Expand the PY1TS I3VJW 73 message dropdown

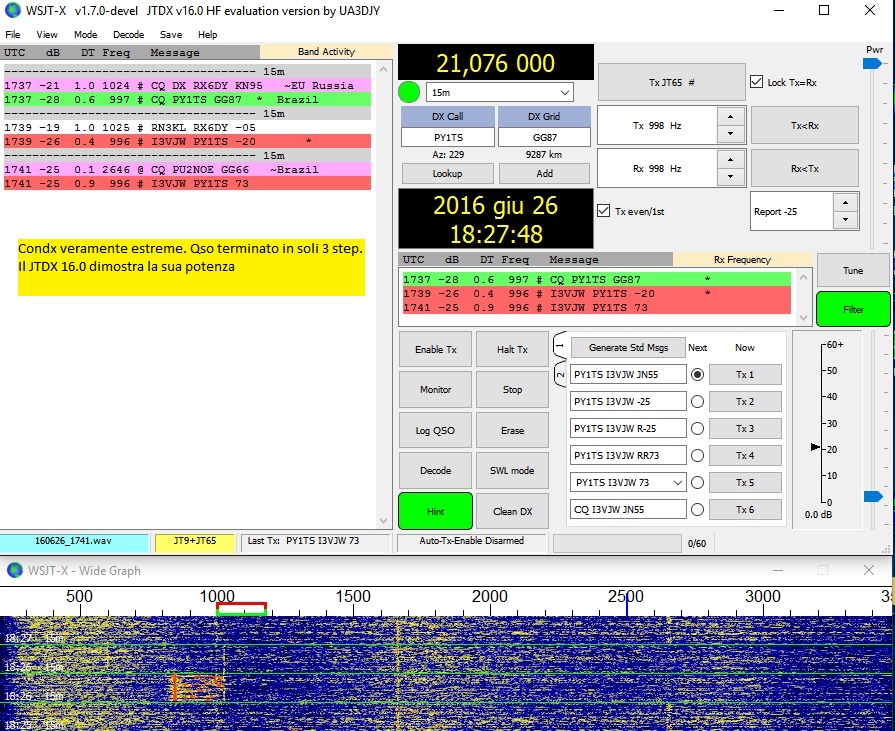(x=678, y=483)
